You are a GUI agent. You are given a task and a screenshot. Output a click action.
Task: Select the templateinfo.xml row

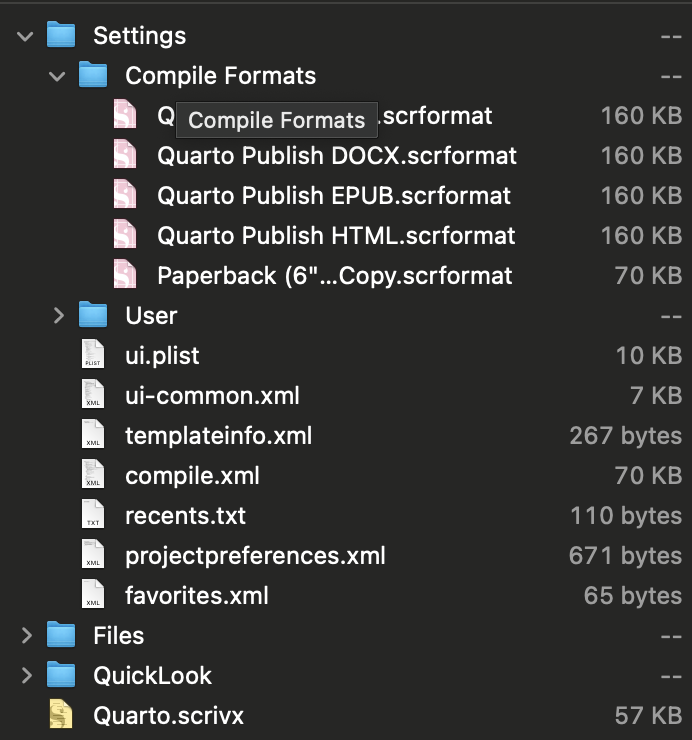coord(218,435)
